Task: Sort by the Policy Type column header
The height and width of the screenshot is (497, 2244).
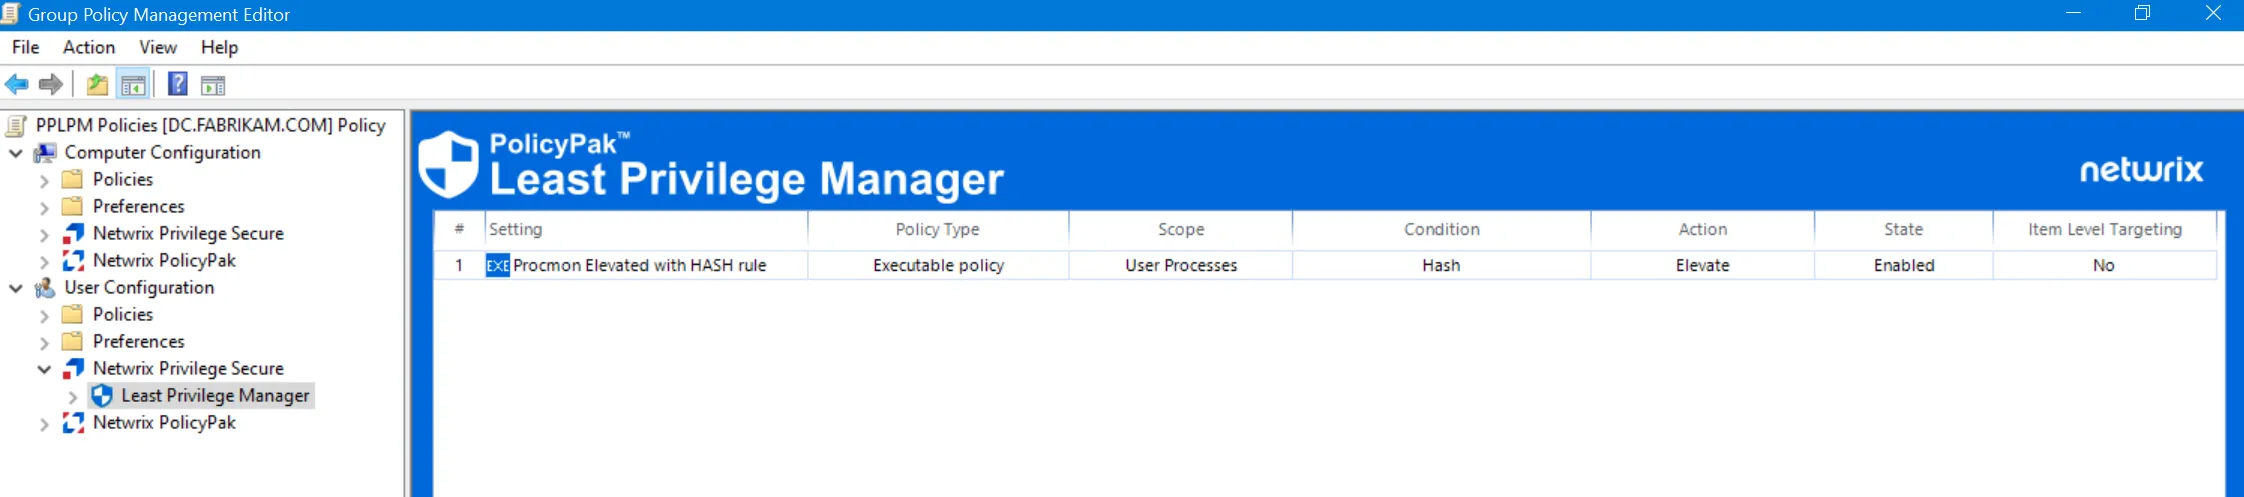Action: click(x=937, y=229)
